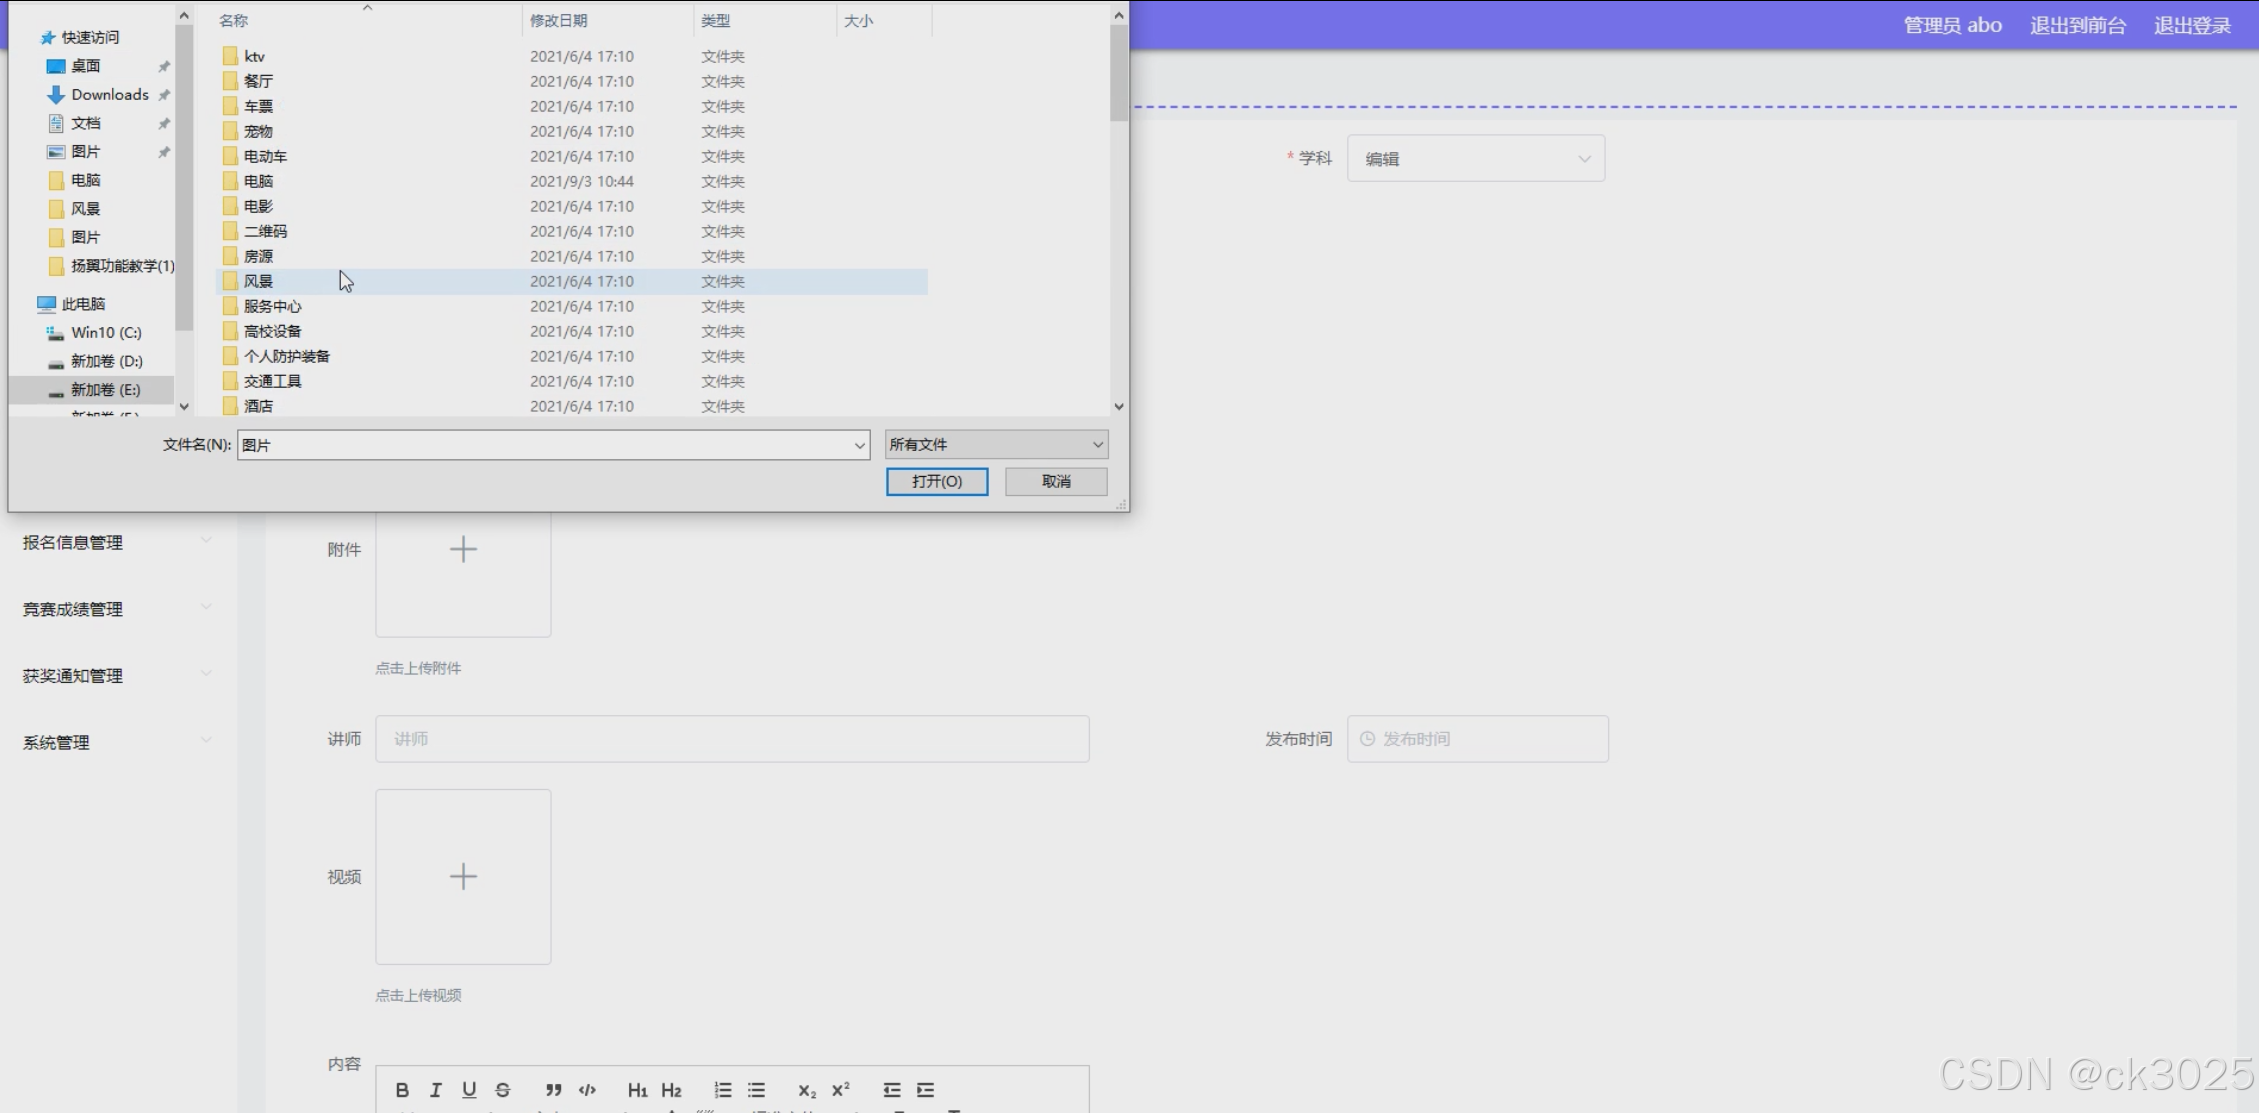
Task: Open the 学科 subject dropdown
Action: [x=1476, y=159]
